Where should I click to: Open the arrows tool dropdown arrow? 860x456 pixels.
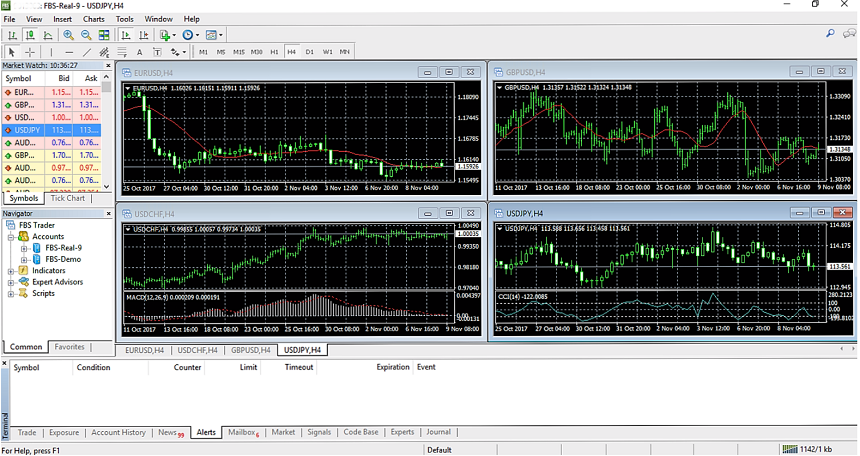coord(184,53)
